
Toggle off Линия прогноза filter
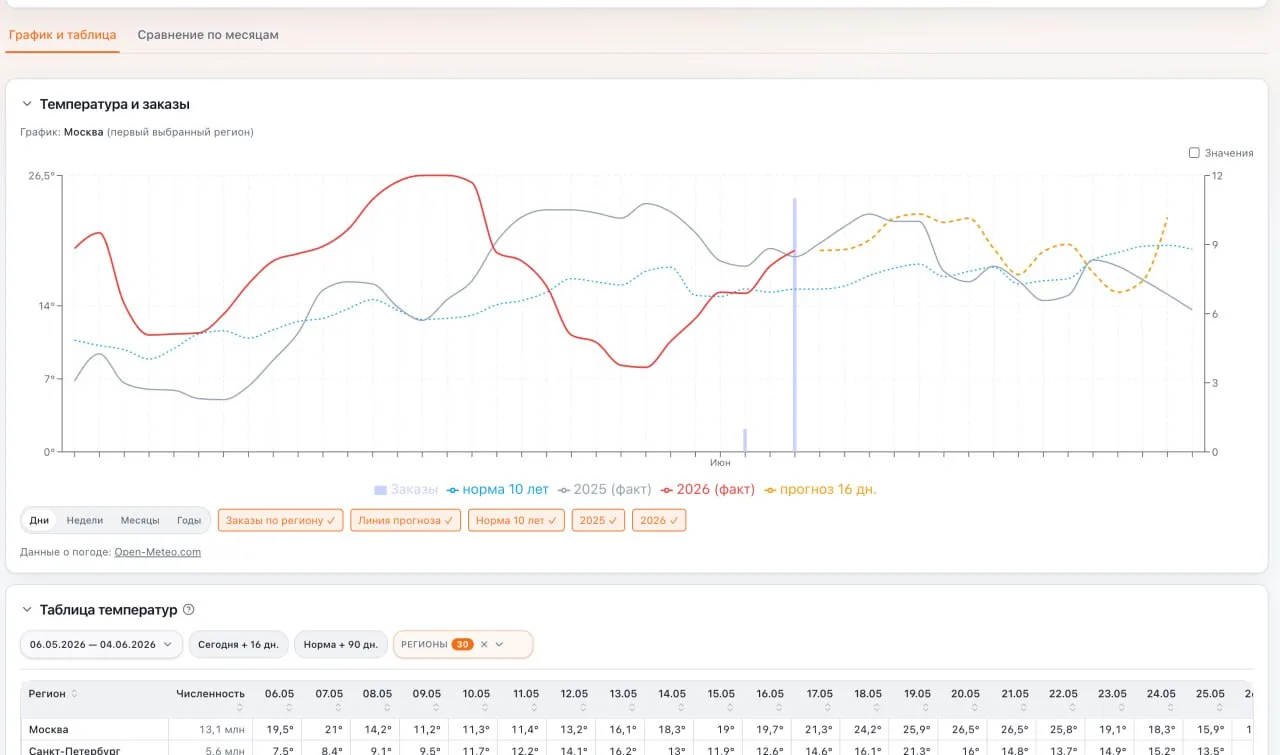click(x=406, y=520)
